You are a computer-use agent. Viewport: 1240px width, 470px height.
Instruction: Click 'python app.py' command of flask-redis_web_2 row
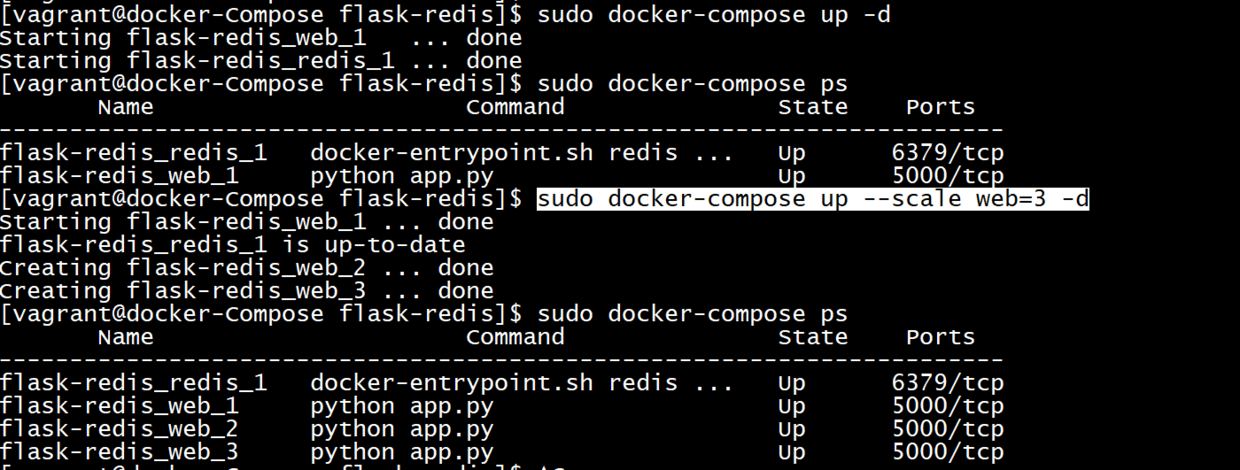402,429
